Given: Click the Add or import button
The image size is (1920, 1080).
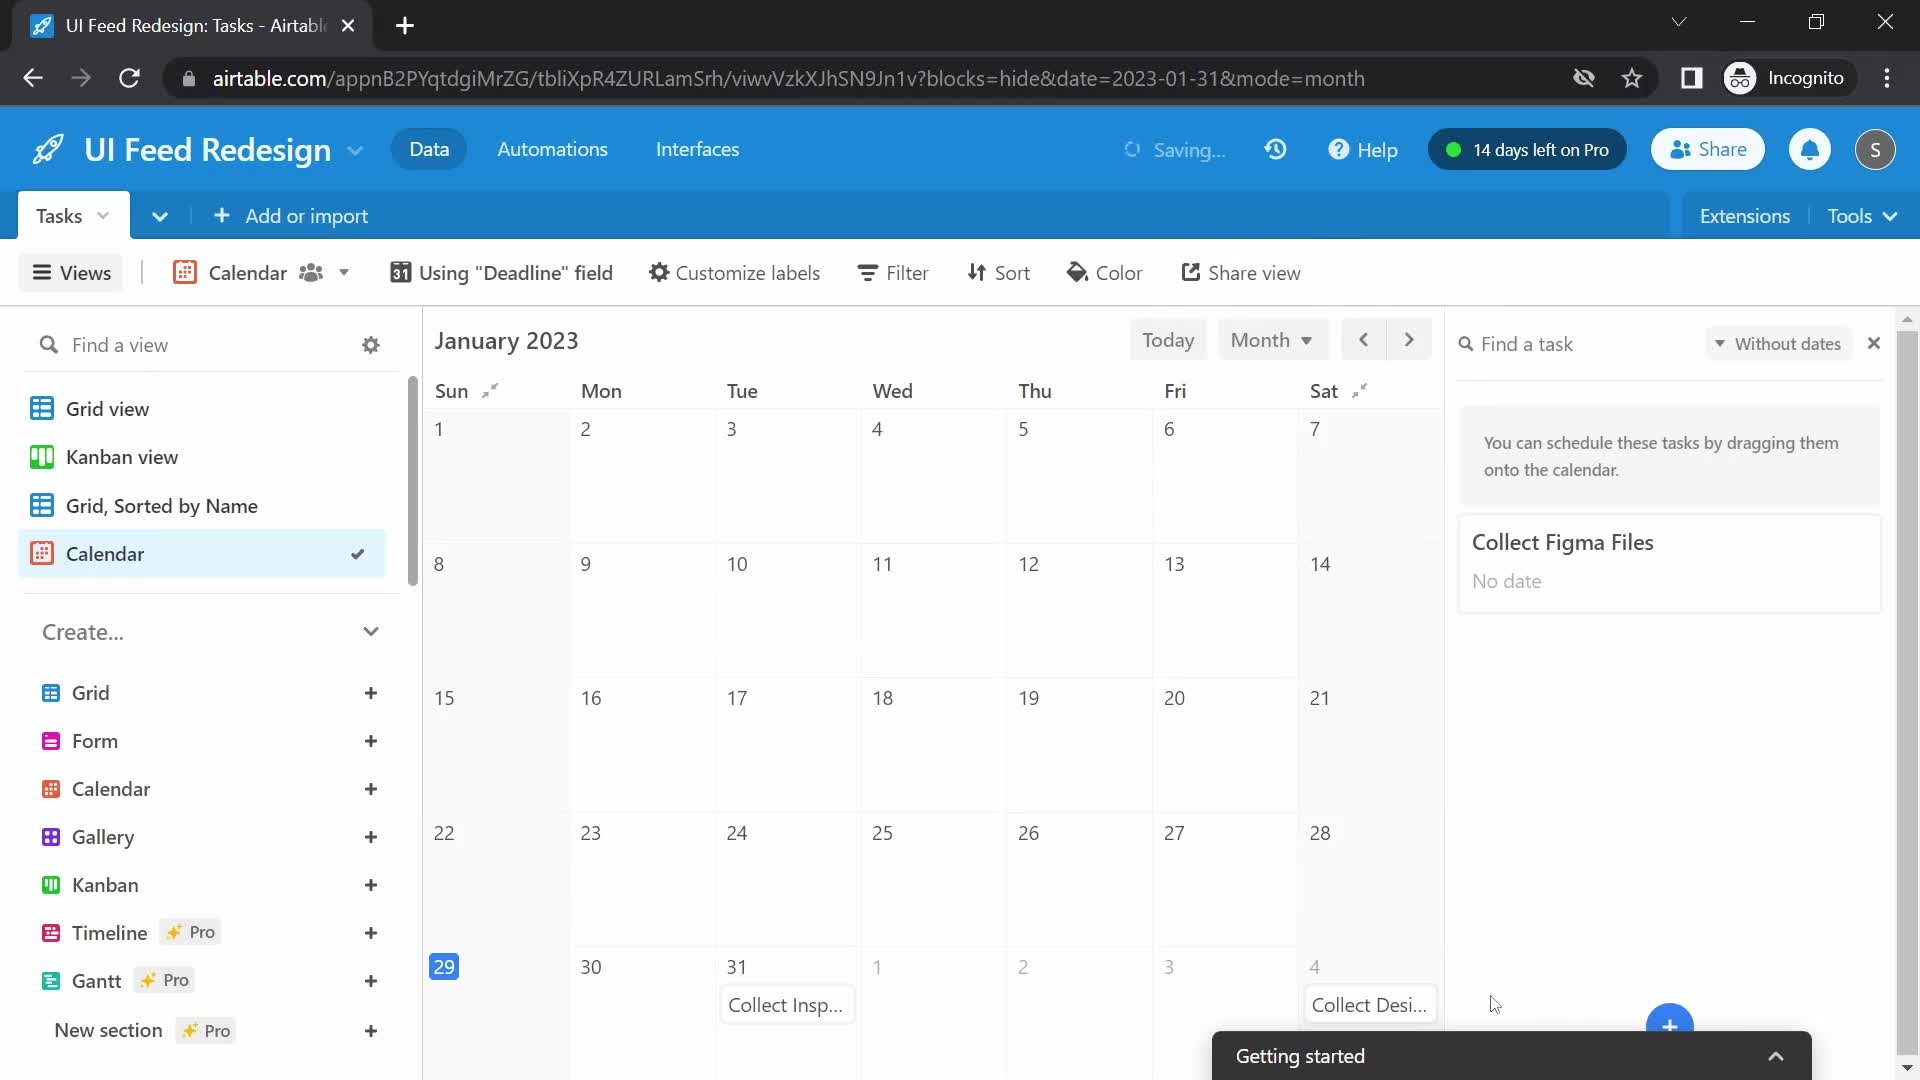Looking at the screenshot, I should pos(290,215).
